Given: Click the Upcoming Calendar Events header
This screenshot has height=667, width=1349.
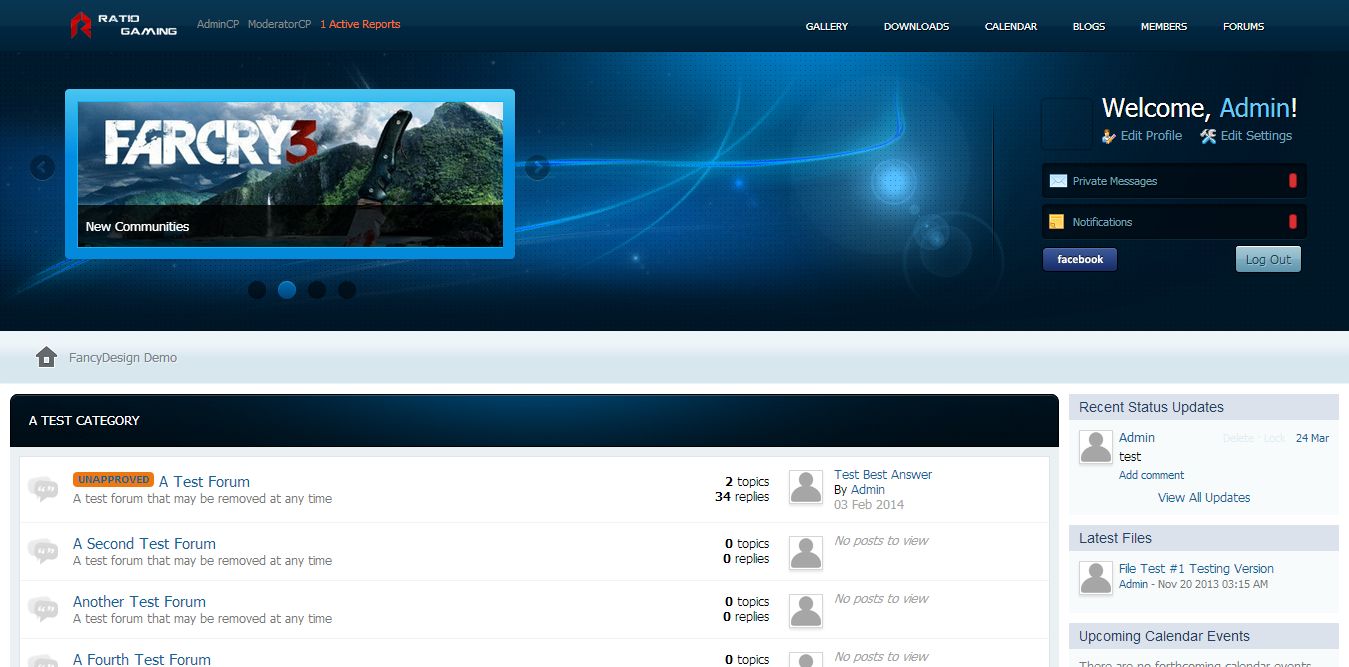Looking at the screenshot, I should tap(1204, 636).
